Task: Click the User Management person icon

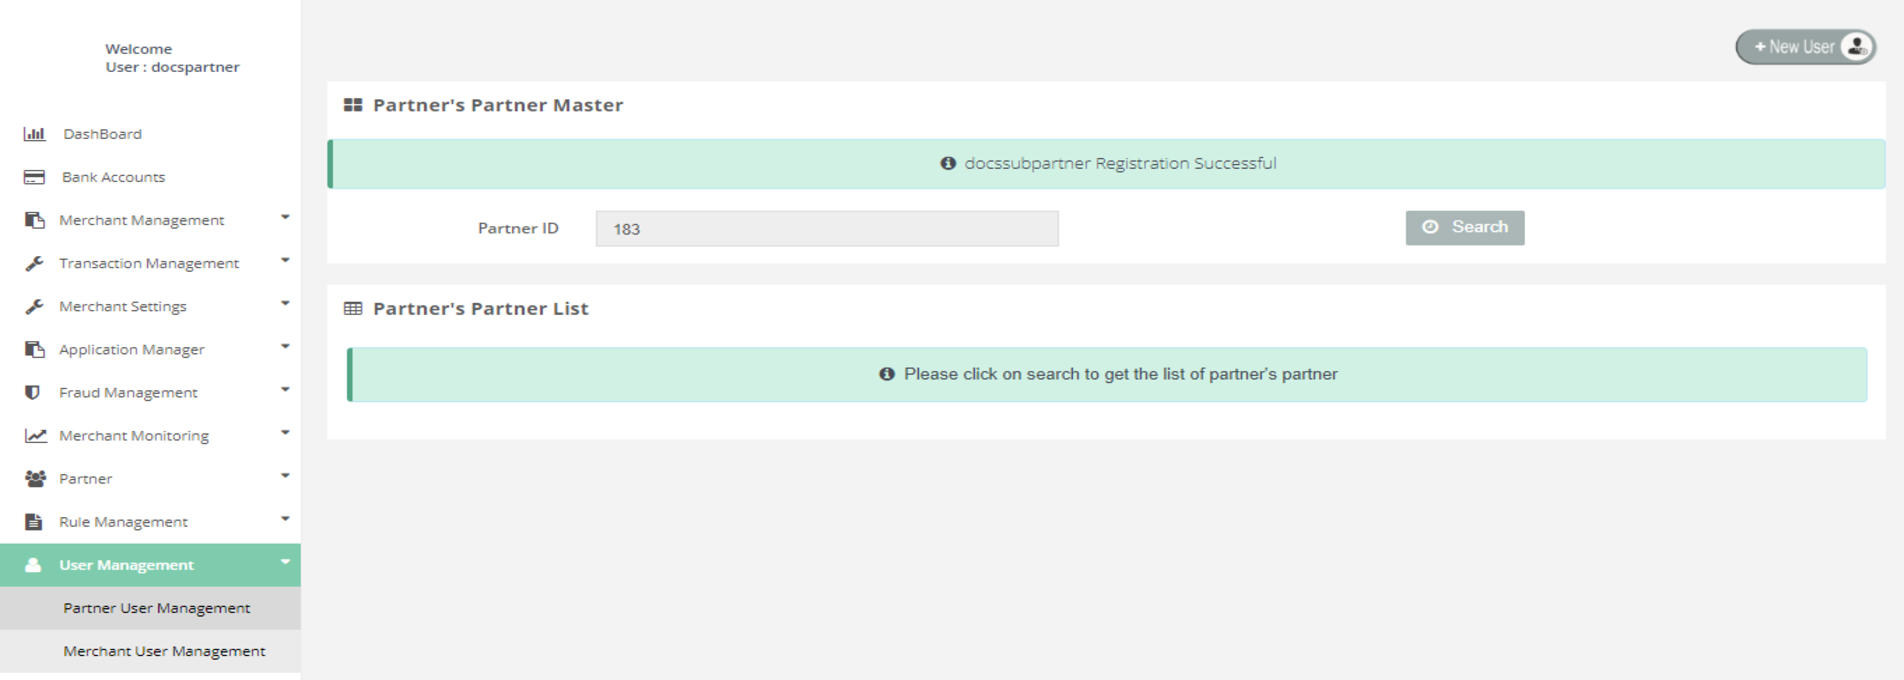Action: click(x=33, y=565)
